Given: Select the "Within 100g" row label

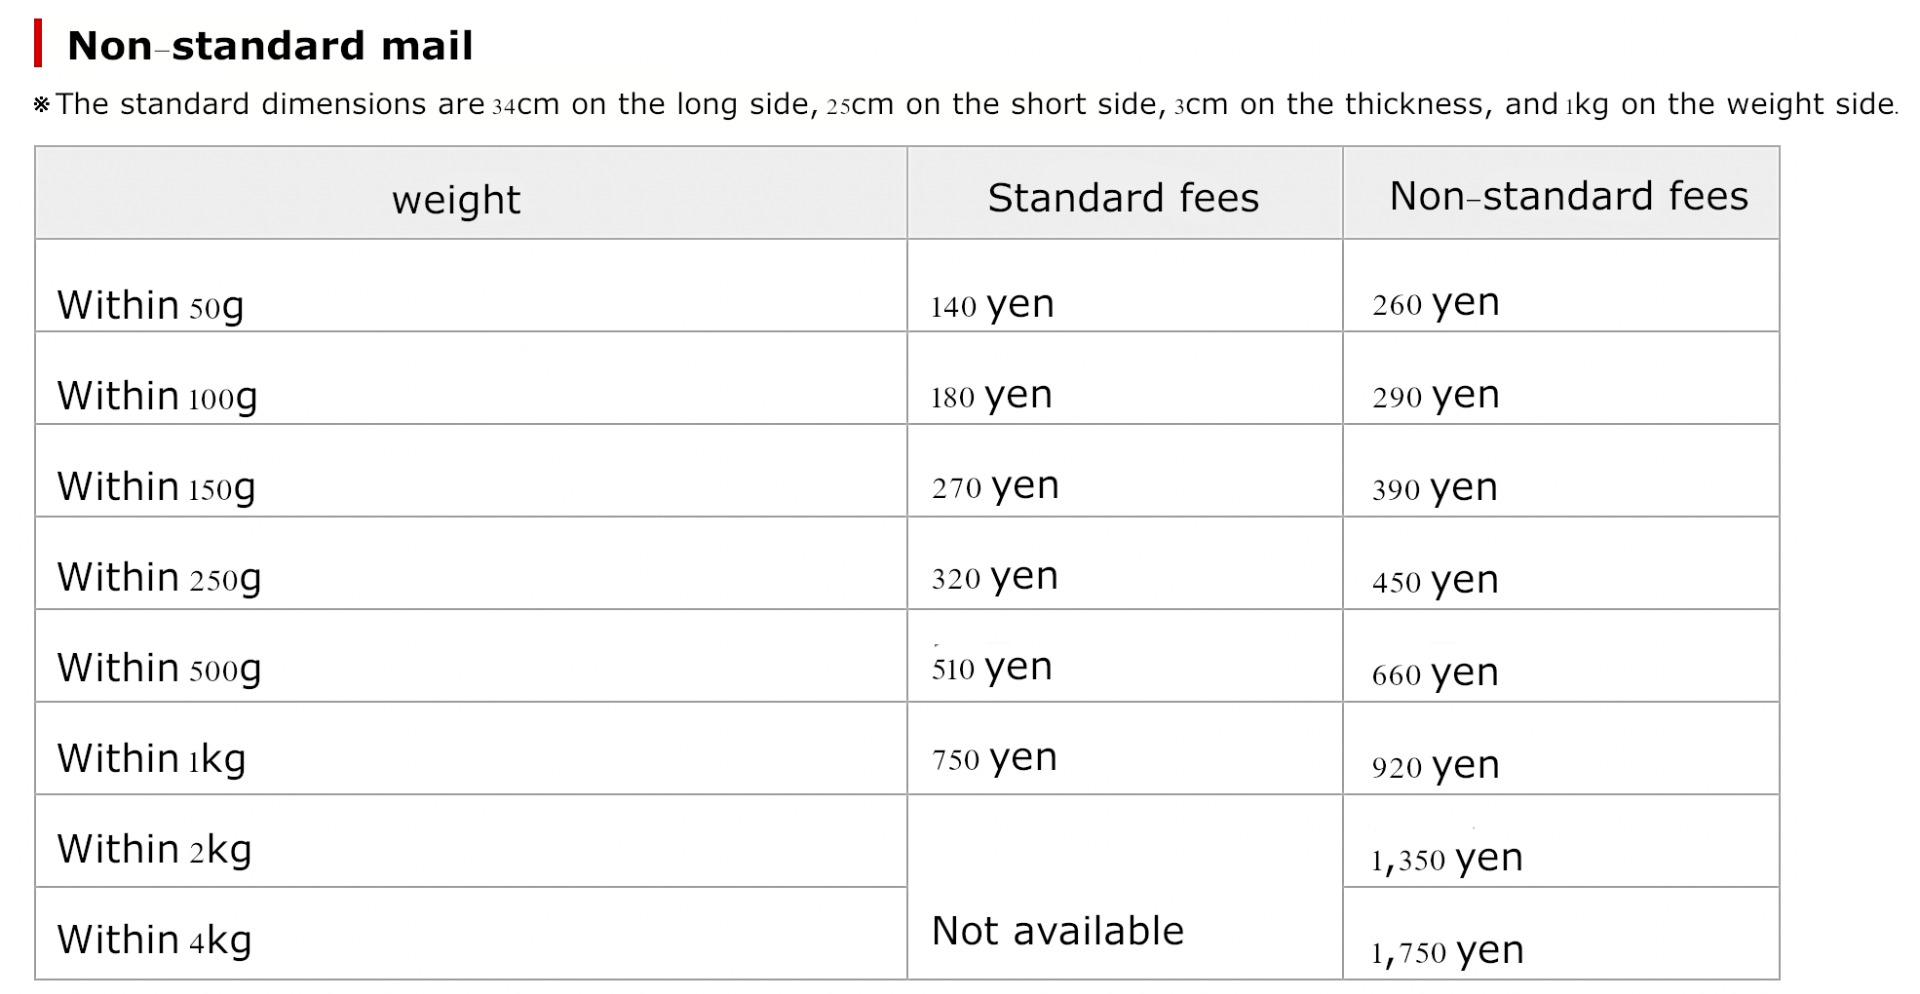Looking at the screenshot, I should point(157,396).
